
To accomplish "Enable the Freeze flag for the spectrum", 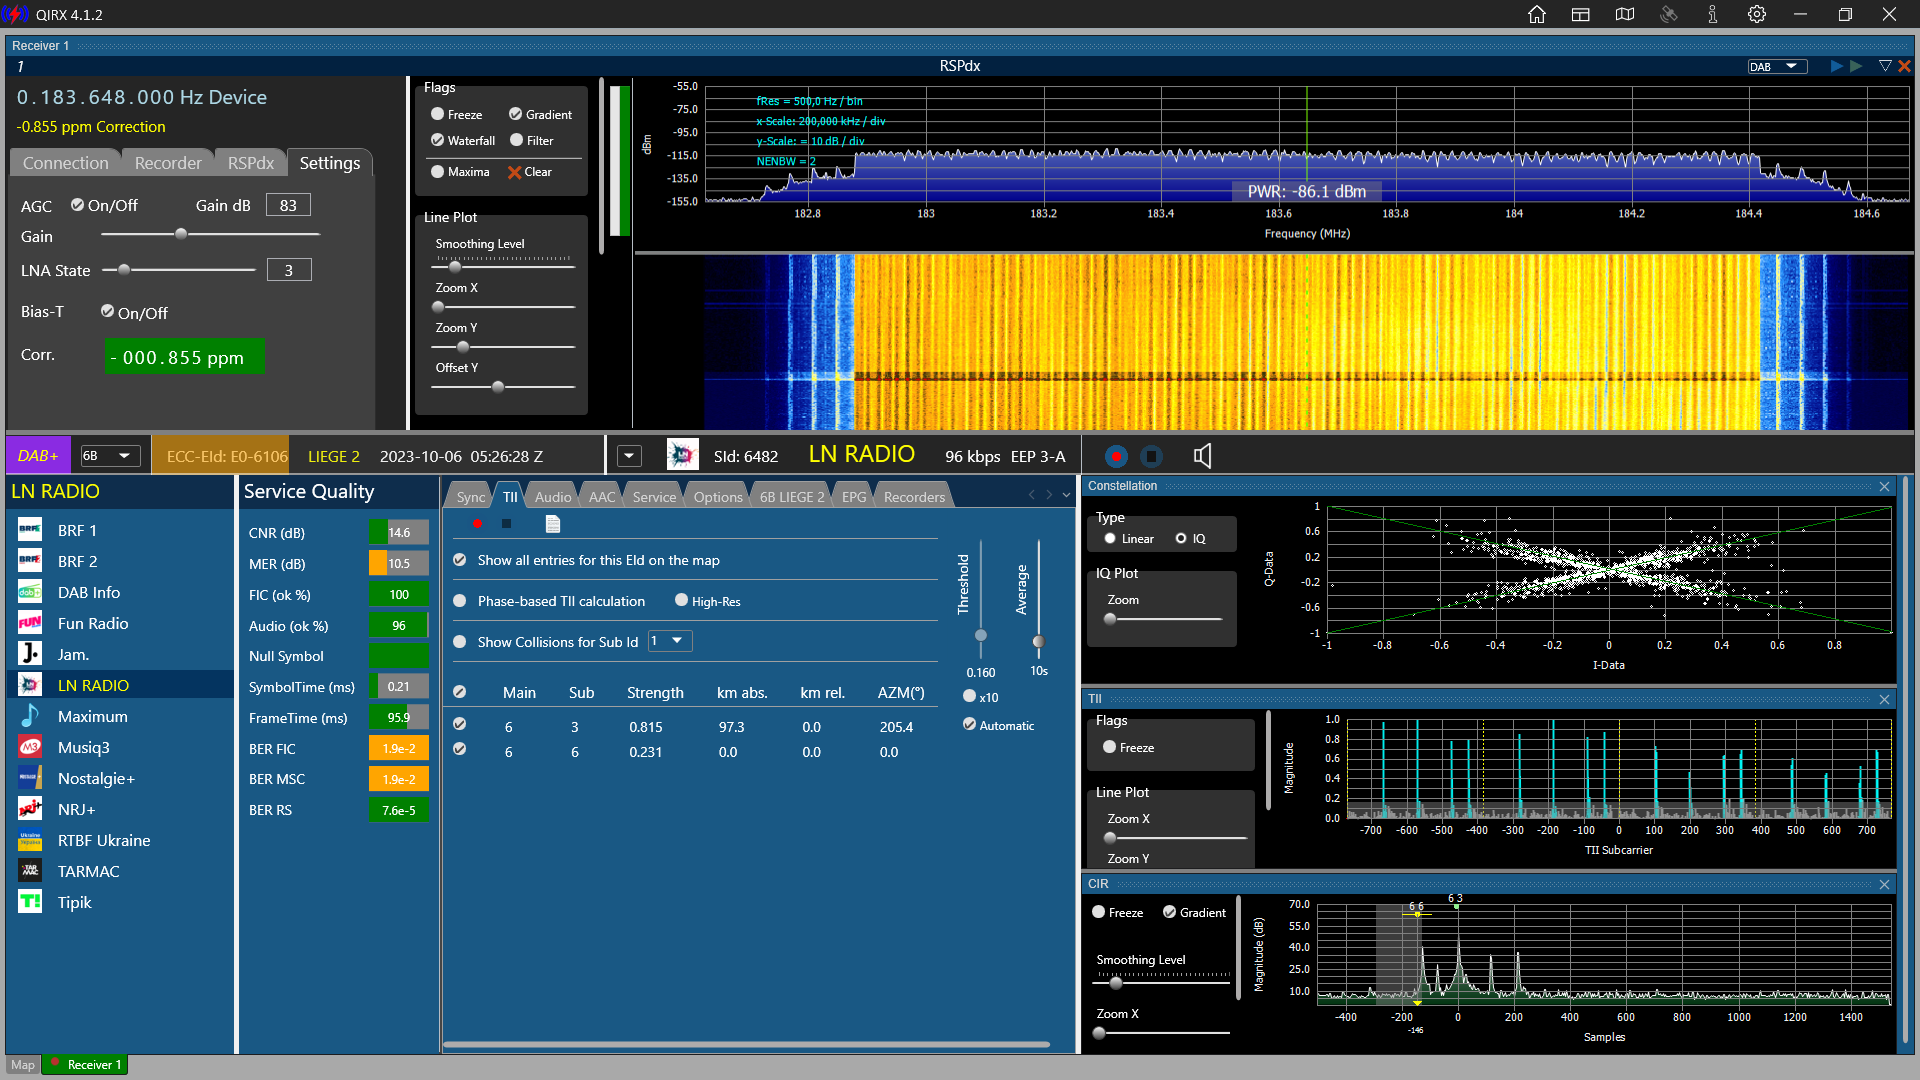I will click(438, 114).
